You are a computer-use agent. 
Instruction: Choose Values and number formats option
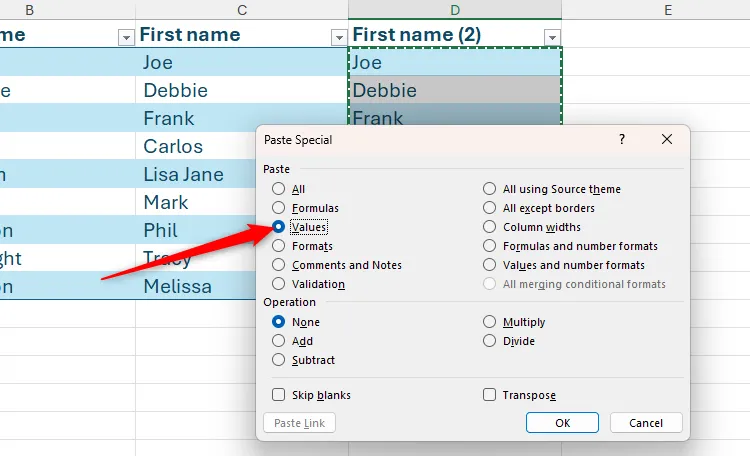pos(490,265)
